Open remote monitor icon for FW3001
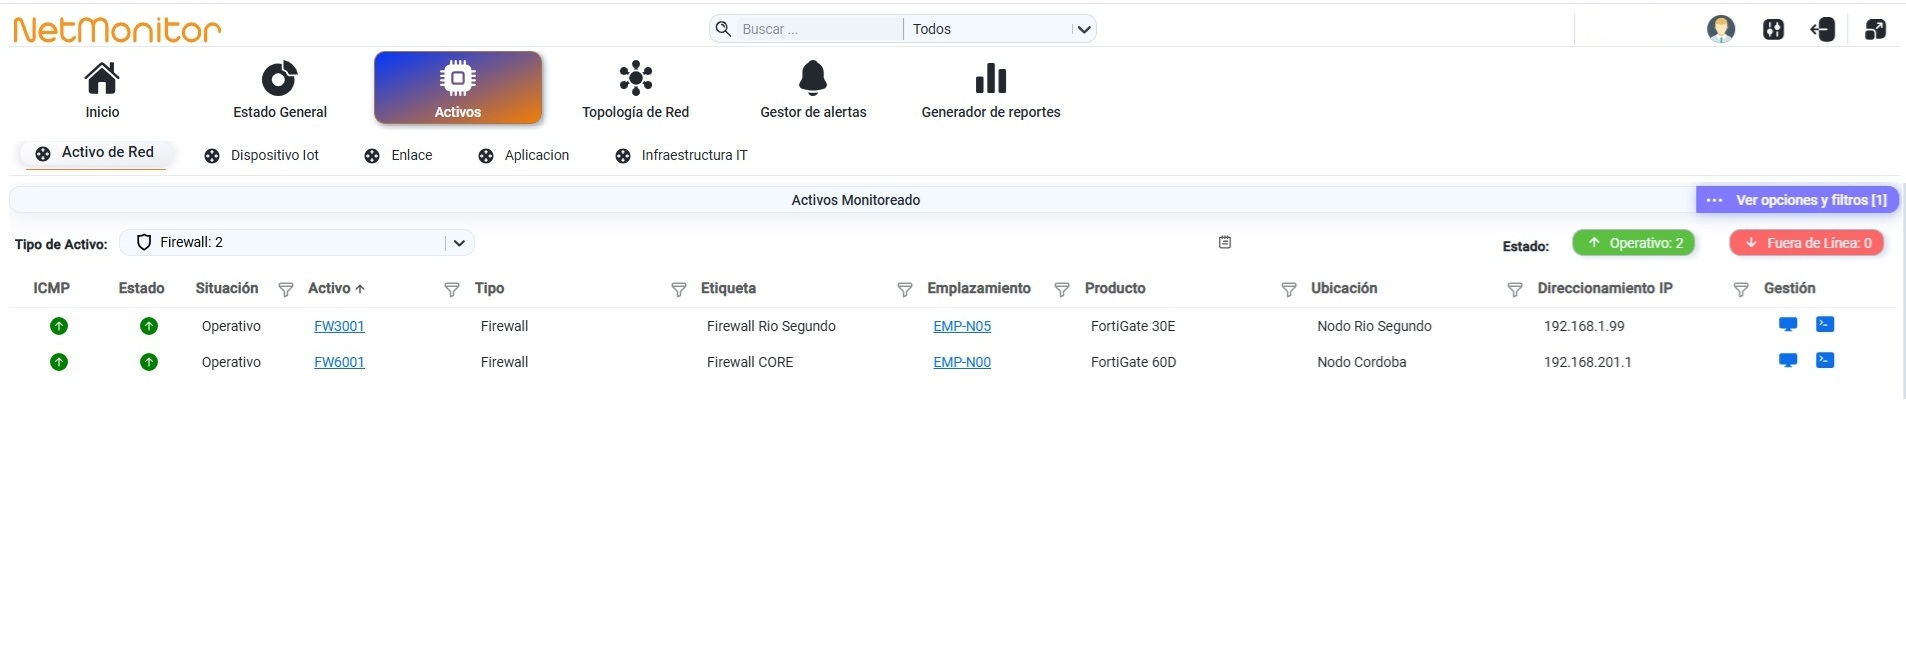 [1788, 324]
